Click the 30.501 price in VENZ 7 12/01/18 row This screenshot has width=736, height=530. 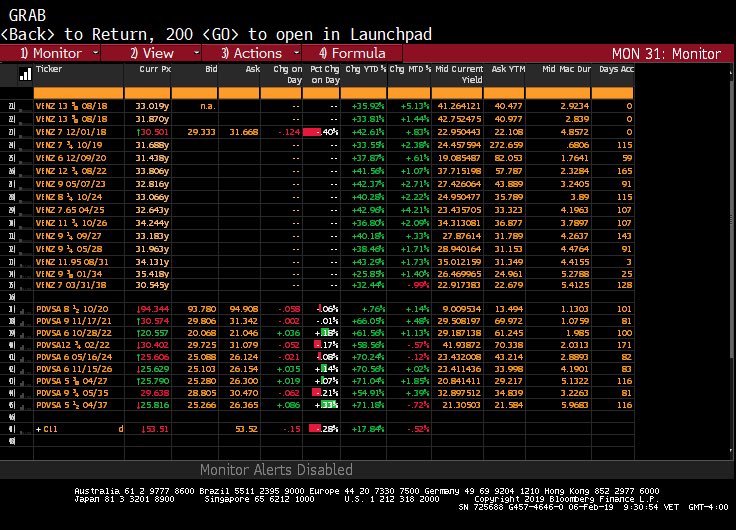coord(152,132)
